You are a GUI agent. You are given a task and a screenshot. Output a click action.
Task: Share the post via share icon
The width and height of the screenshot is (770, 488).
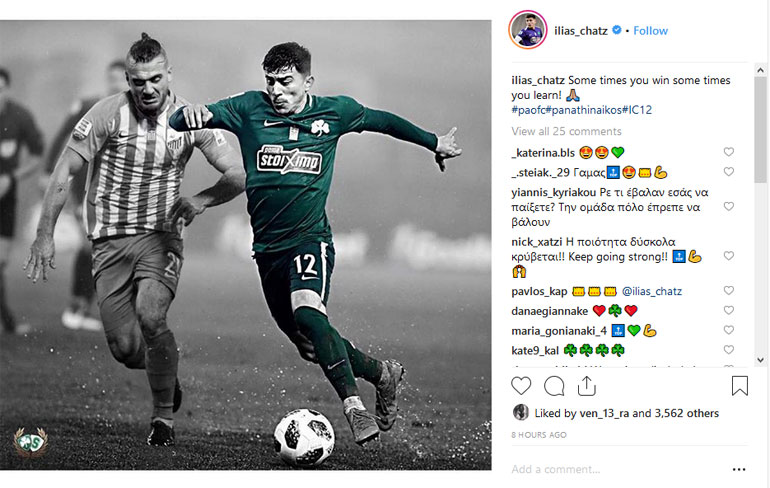pos(586,386)
